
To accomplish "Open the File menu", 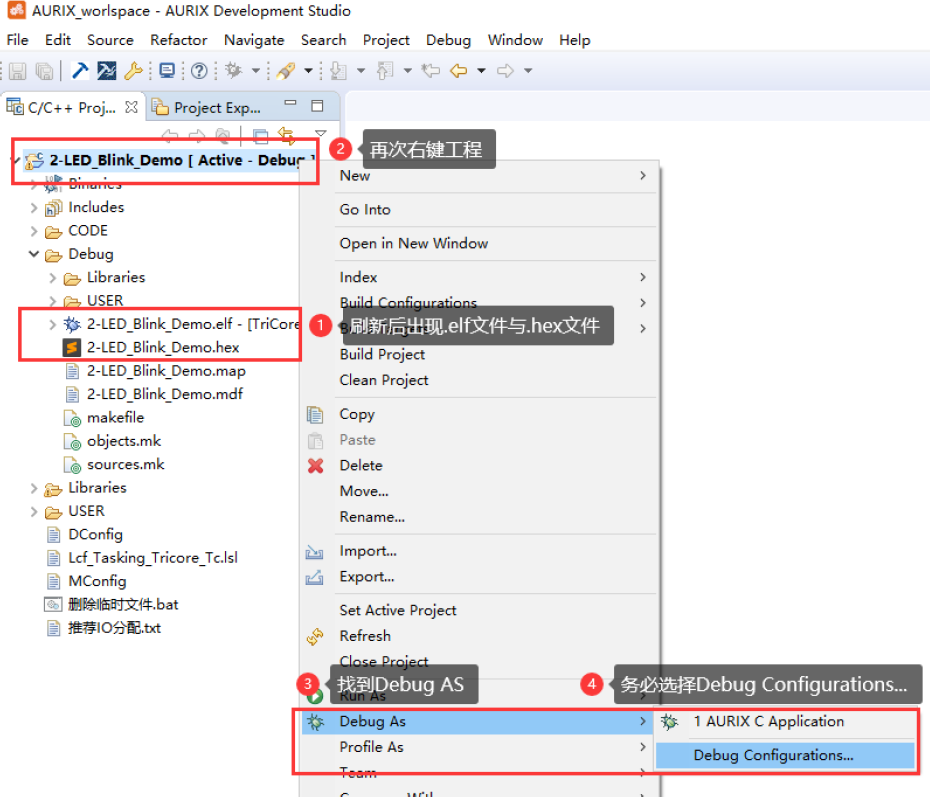I will 17,40.
